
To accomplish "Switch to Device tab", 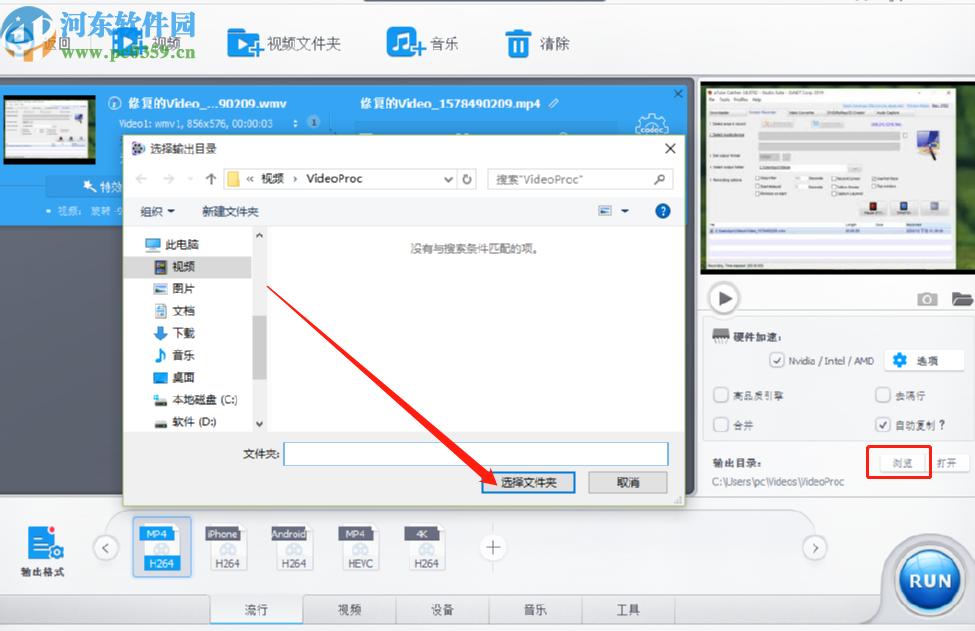I will click(442, 610).
